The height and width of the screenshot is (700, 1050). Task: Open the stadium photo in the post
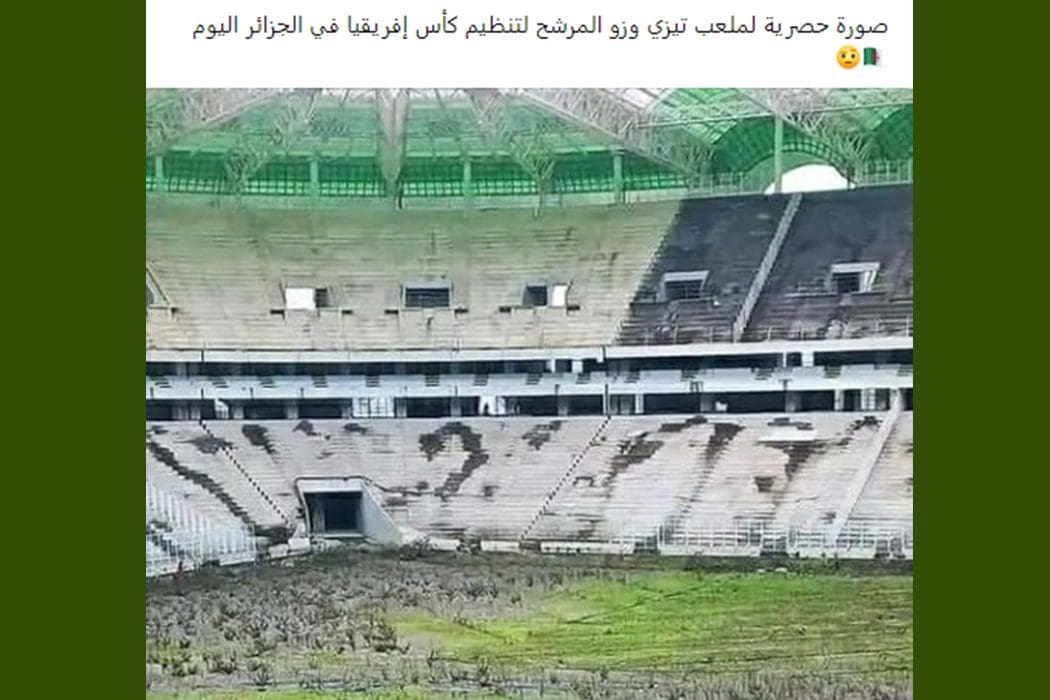pyautogui.click(x=529, y=394)
